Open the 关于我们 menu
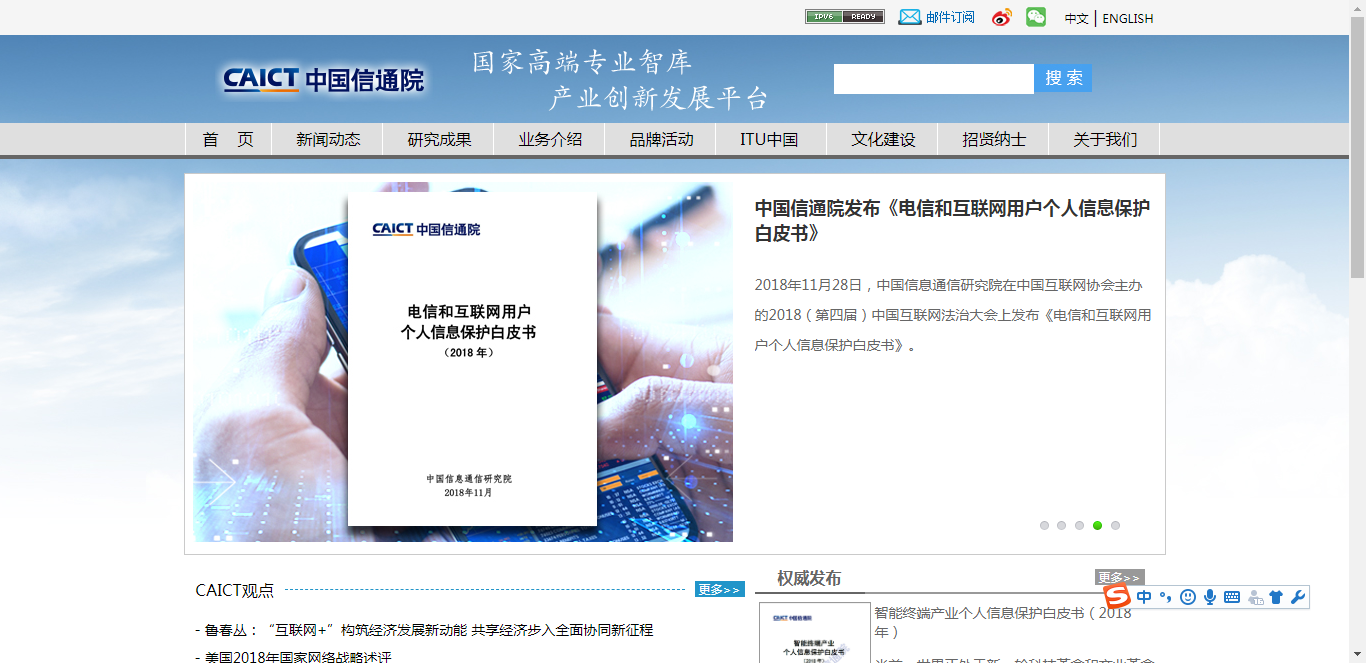The image size is (1366, 663). point(1105,140)
